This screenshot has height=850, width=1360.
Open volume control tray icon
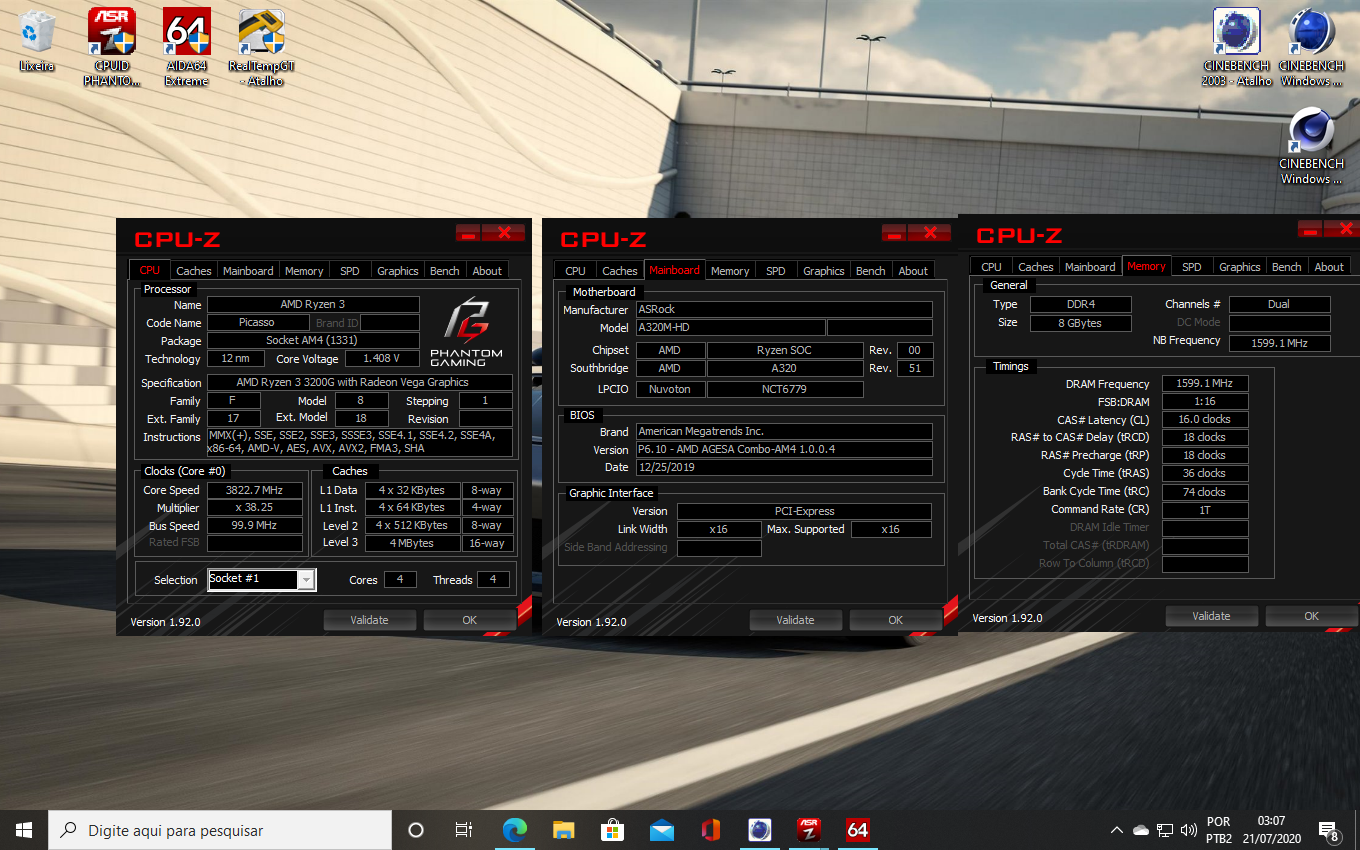click(1189, 830)
